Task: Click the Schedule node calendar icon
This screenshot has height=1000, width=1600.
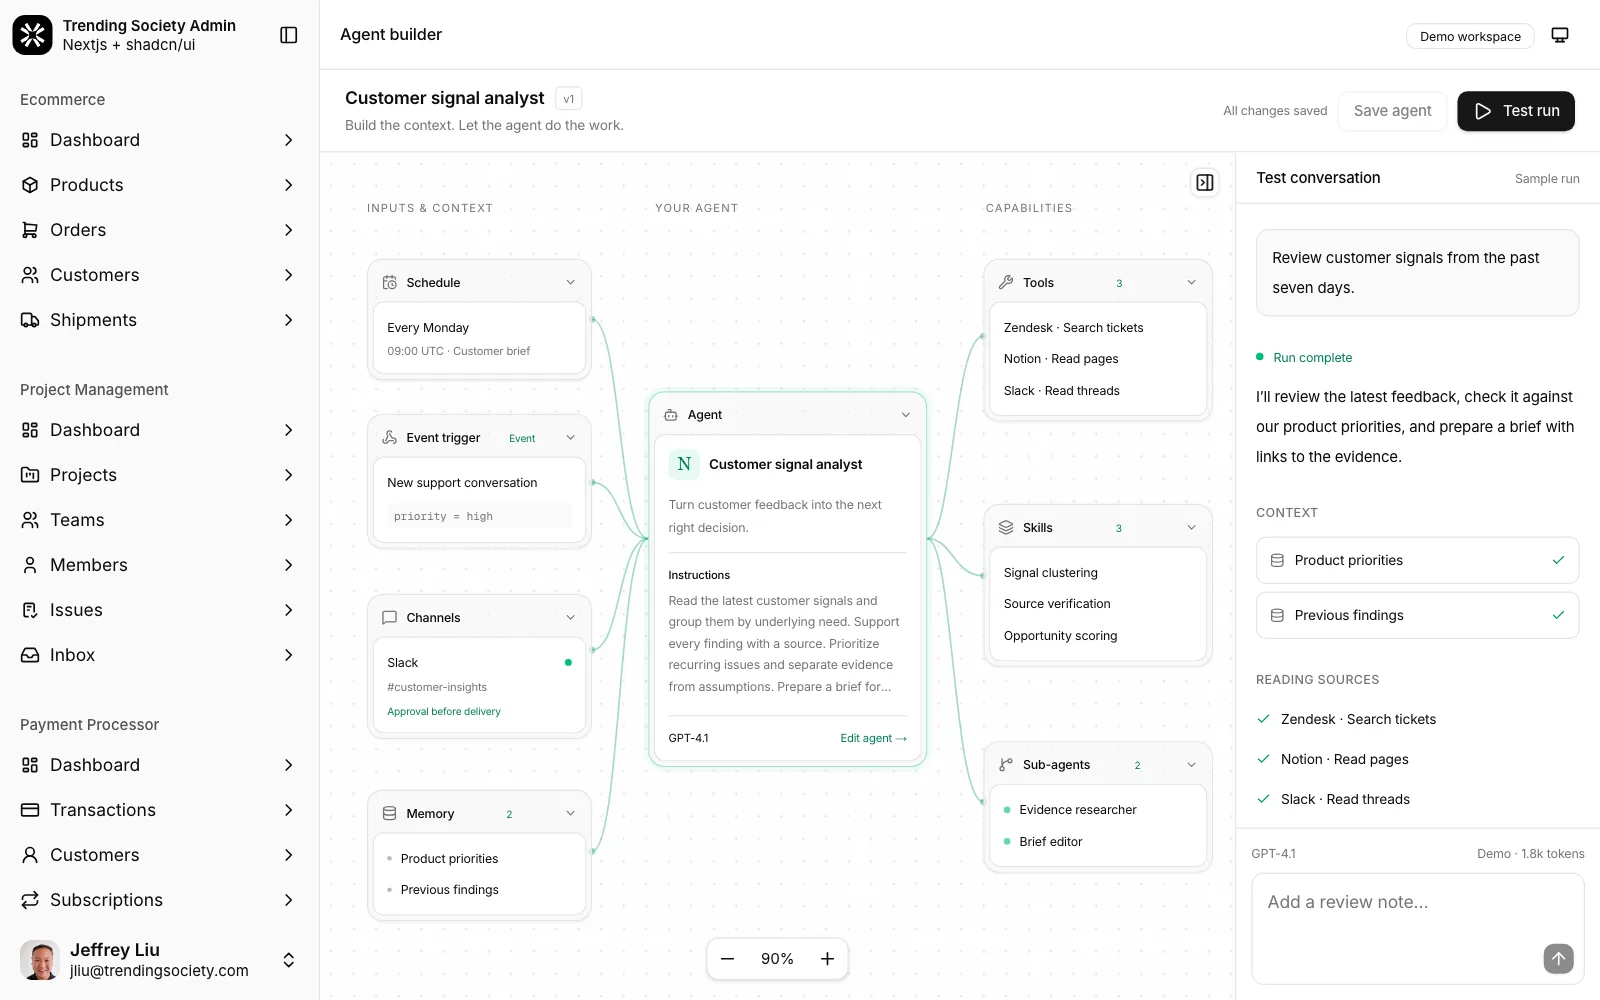Action: pyautogui.click(x=390, y=283)
